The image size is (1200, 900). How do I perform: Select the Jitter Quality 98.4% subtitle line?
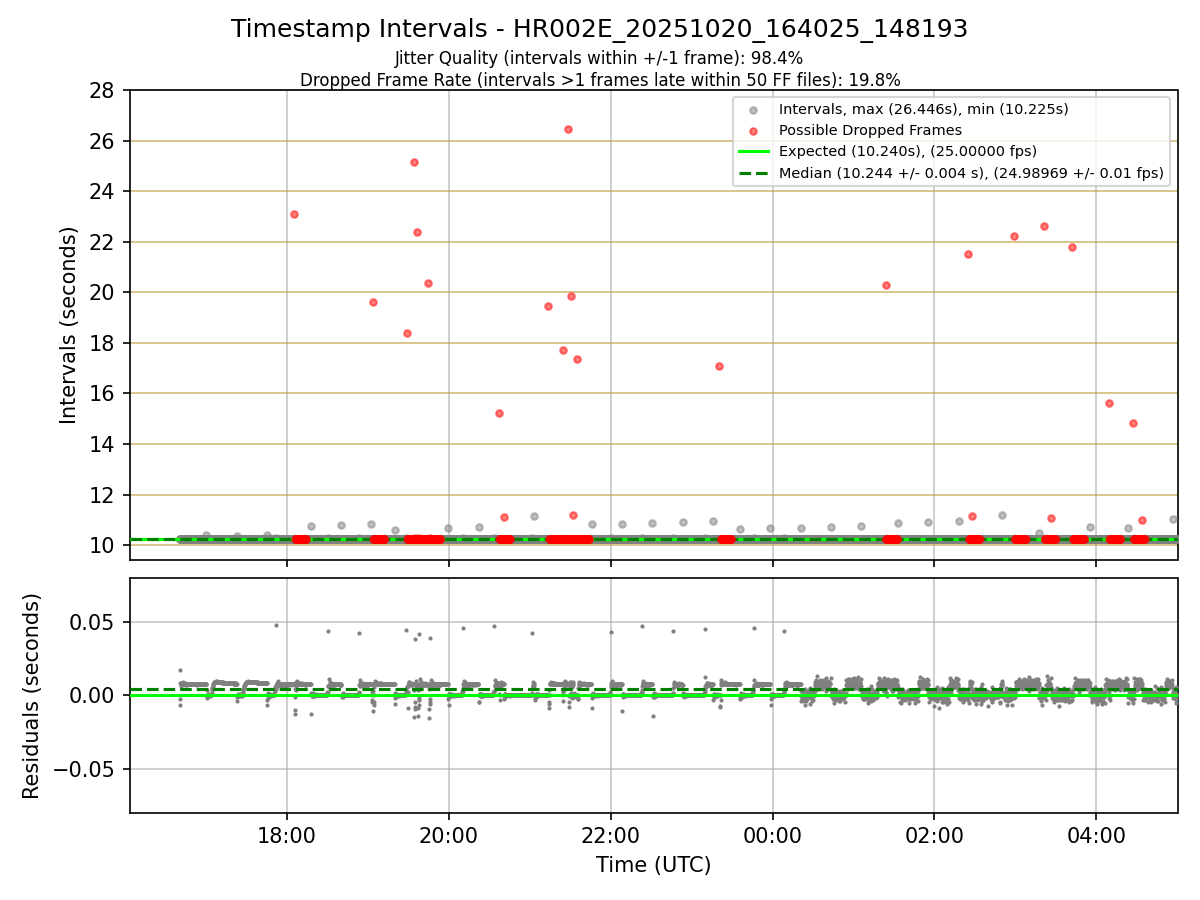(599, 58)
